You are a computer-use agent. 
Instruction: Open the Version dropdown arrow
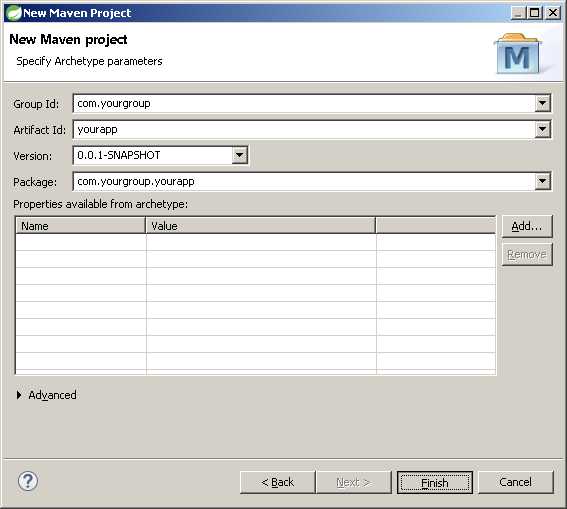pyautogui.click(x=239, y=155)
